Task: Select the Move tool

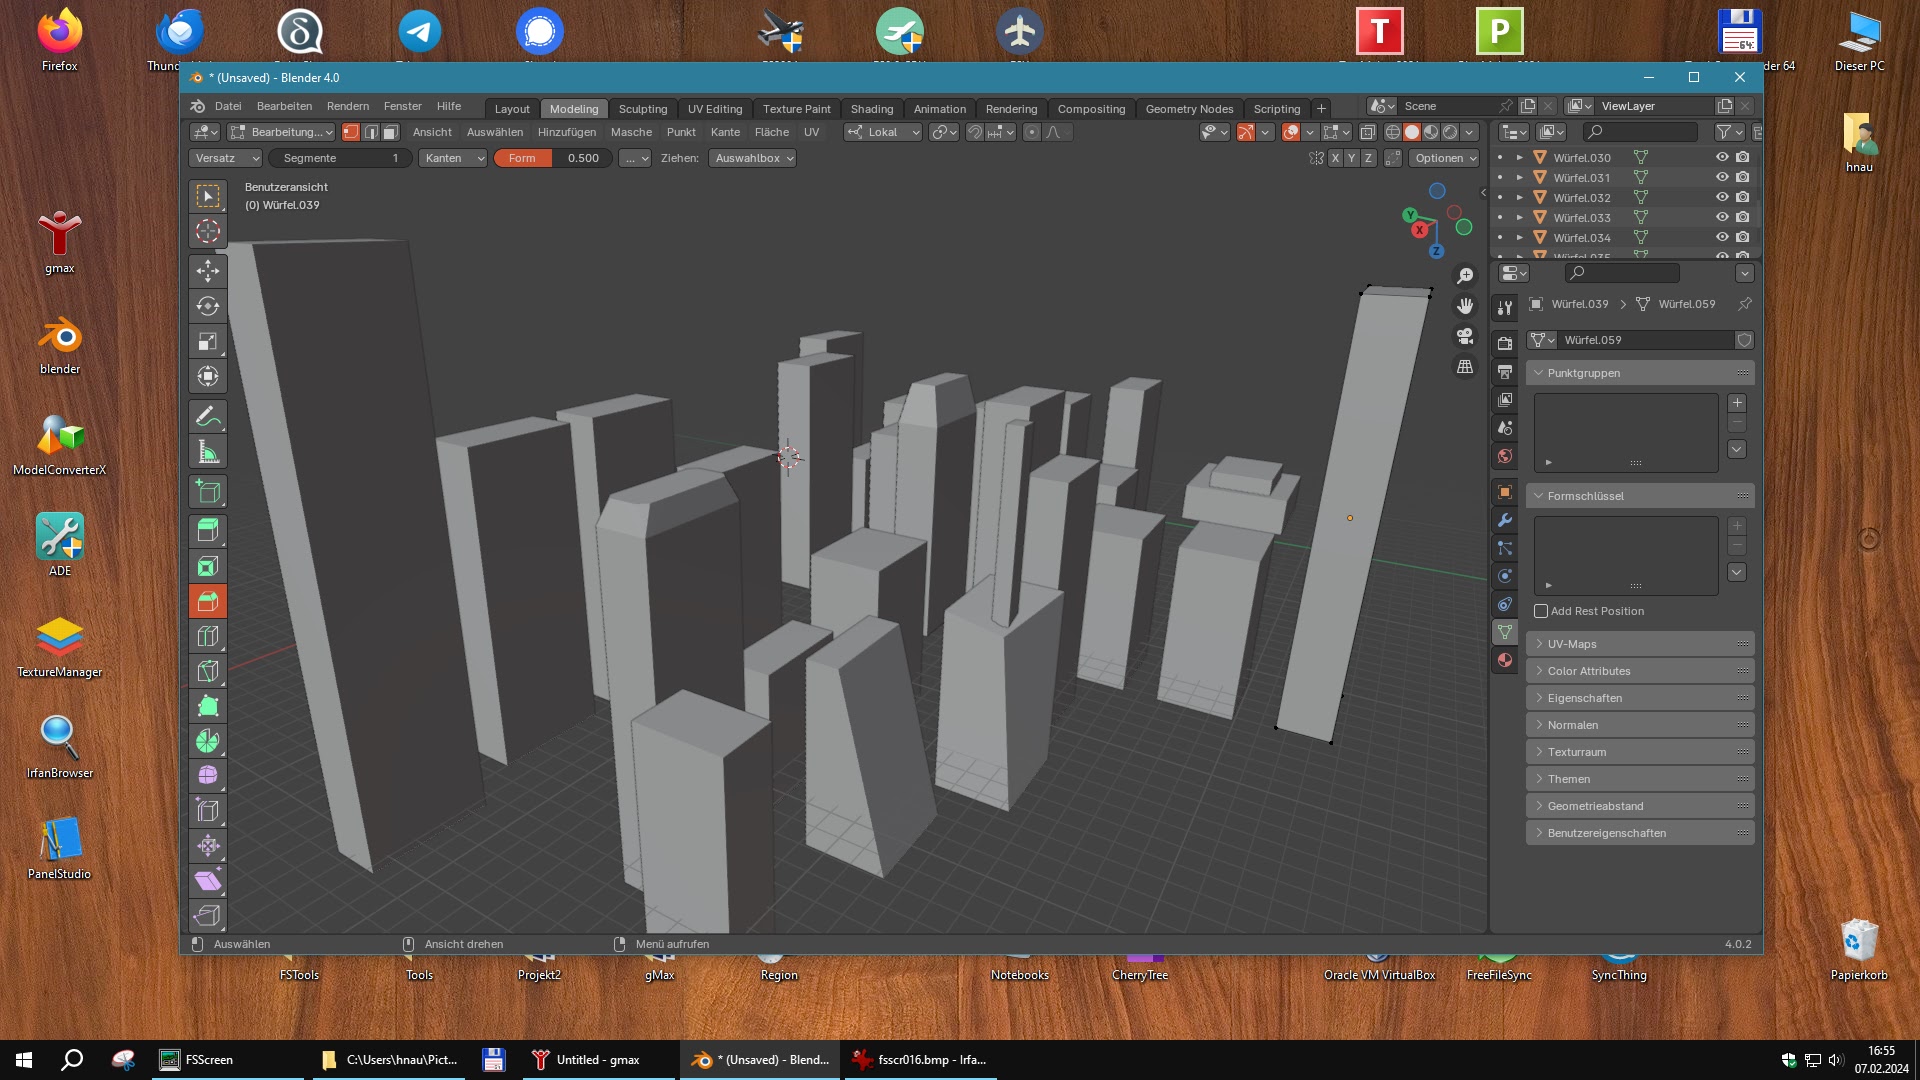Action: (x=208, y=271)
